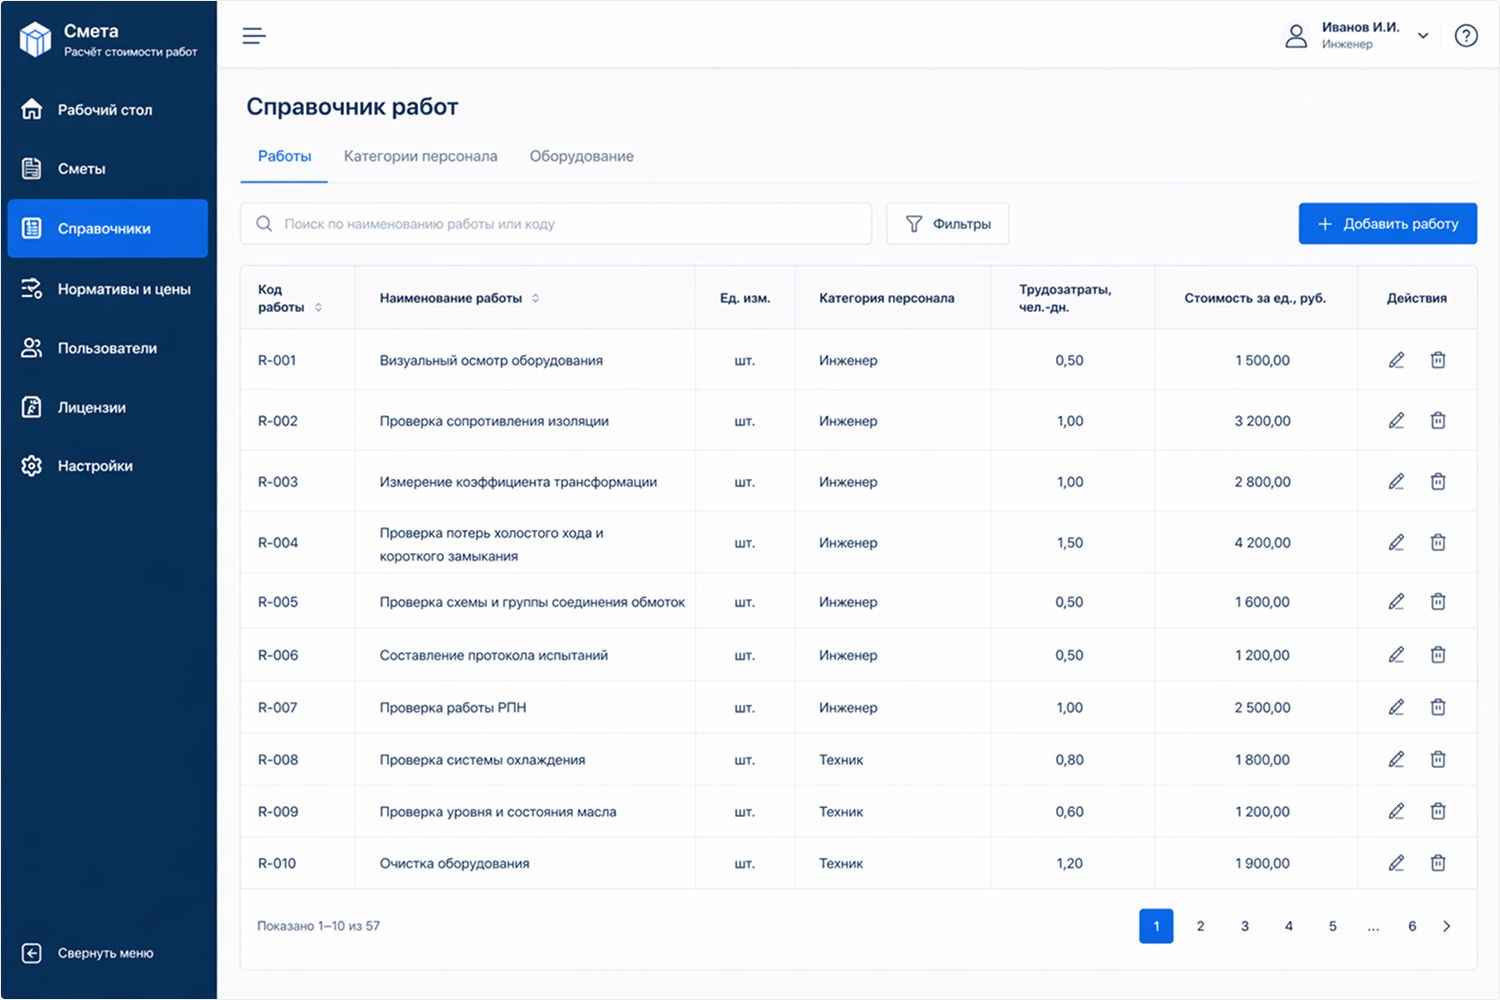The width and height of the screenshot is (1500, 1000).
Task: Sort by Код работы column arrow
Action: [318, 308]
